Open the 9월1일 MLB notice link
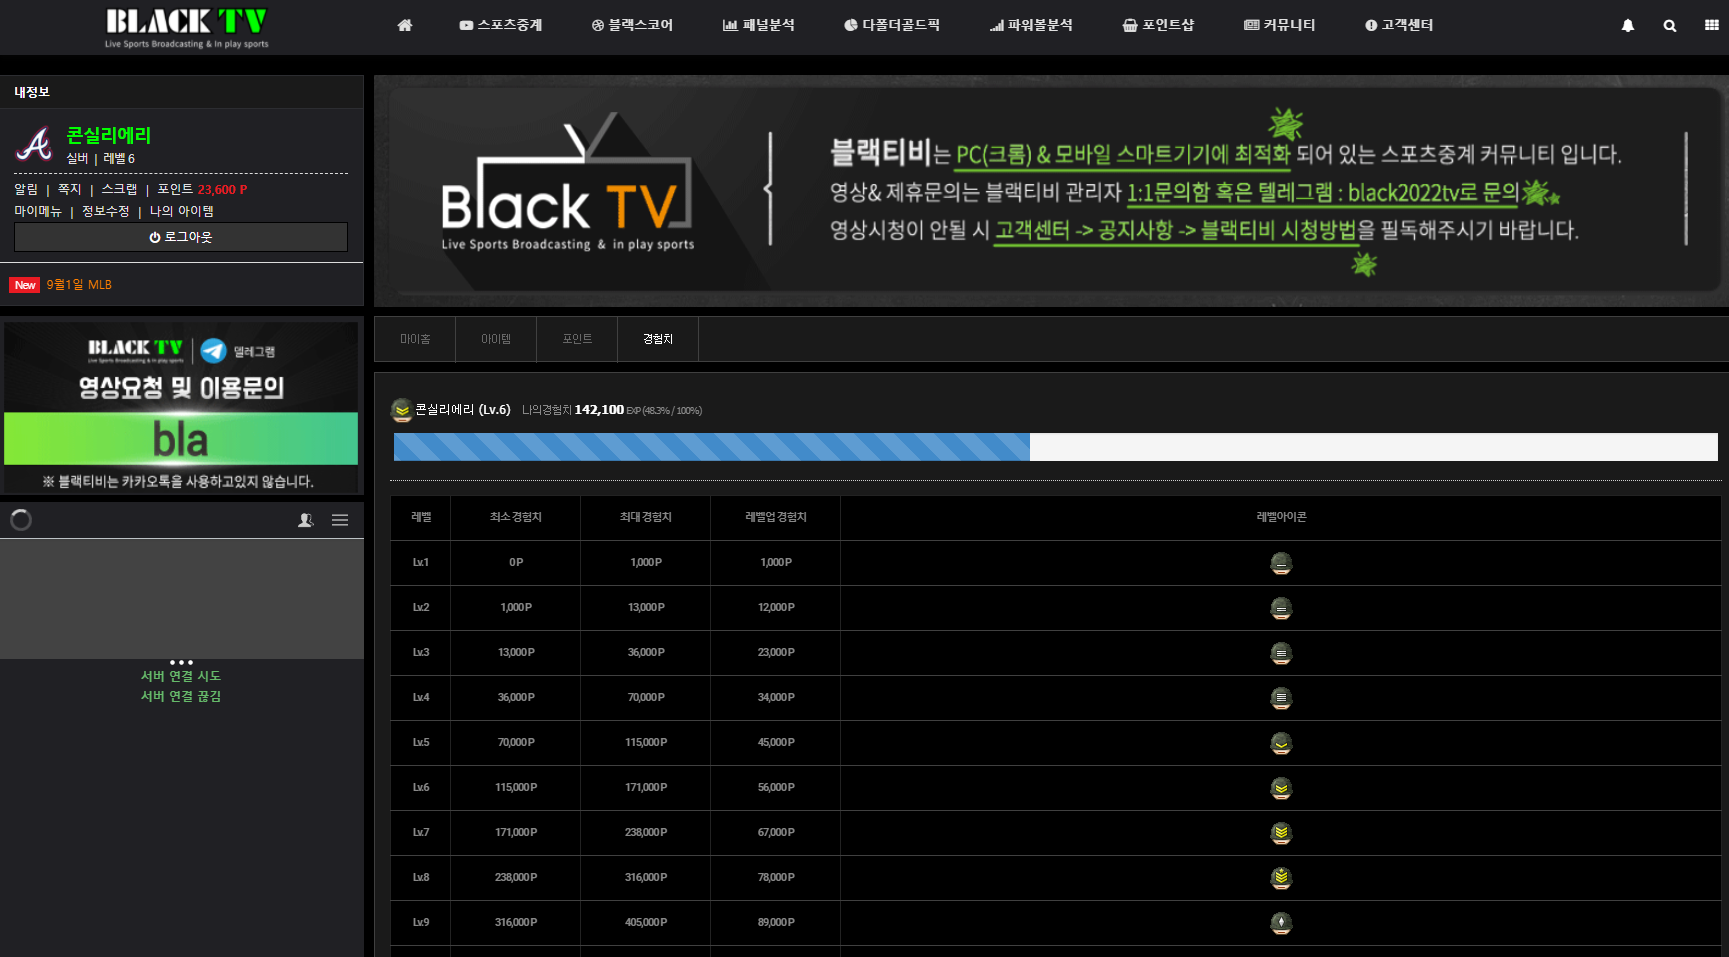Screen dimensions: 1729x957 point(79,285)
